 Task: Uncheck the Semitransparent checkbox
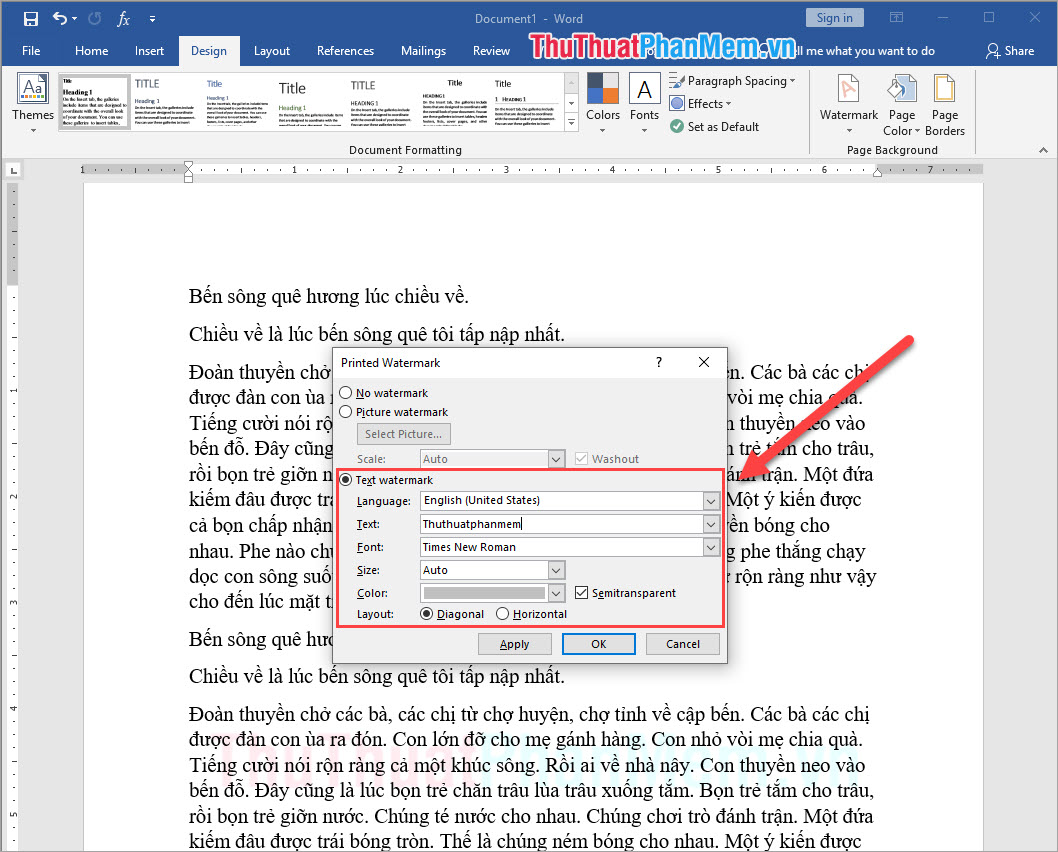581,592
